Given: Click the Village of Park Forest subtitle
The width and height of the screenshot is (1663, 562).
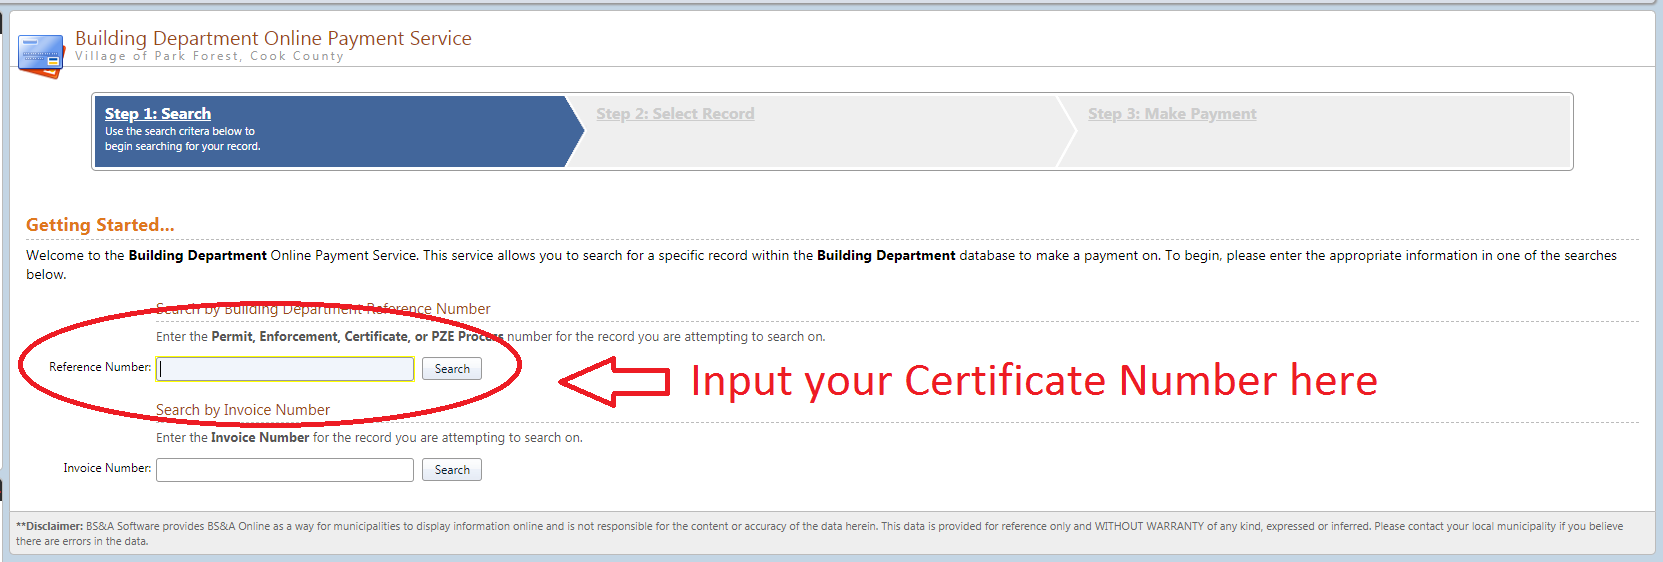Looking at the screenshot, I should click(209, 57).
